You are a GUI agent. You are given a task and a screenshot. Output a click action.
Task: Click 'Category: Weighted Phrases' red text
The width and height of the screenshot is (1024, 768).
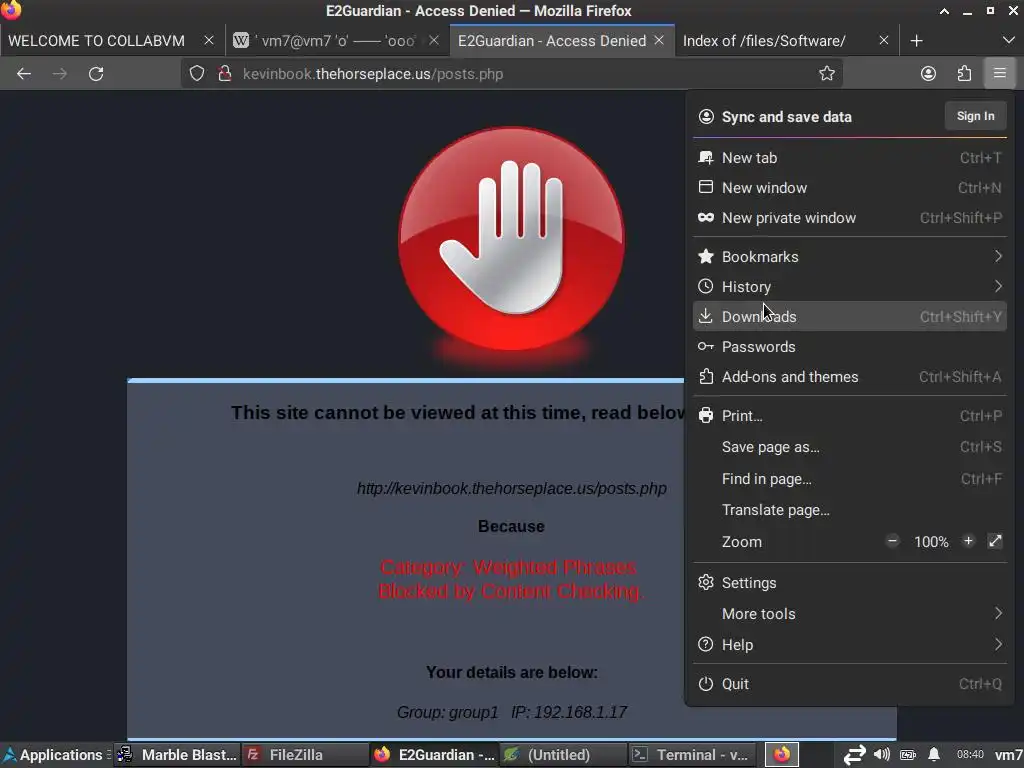tap(508, 567)
